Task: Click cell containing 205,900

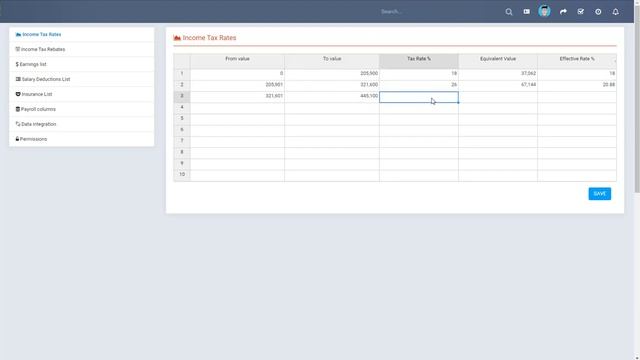Action: [x=332, y=74]
